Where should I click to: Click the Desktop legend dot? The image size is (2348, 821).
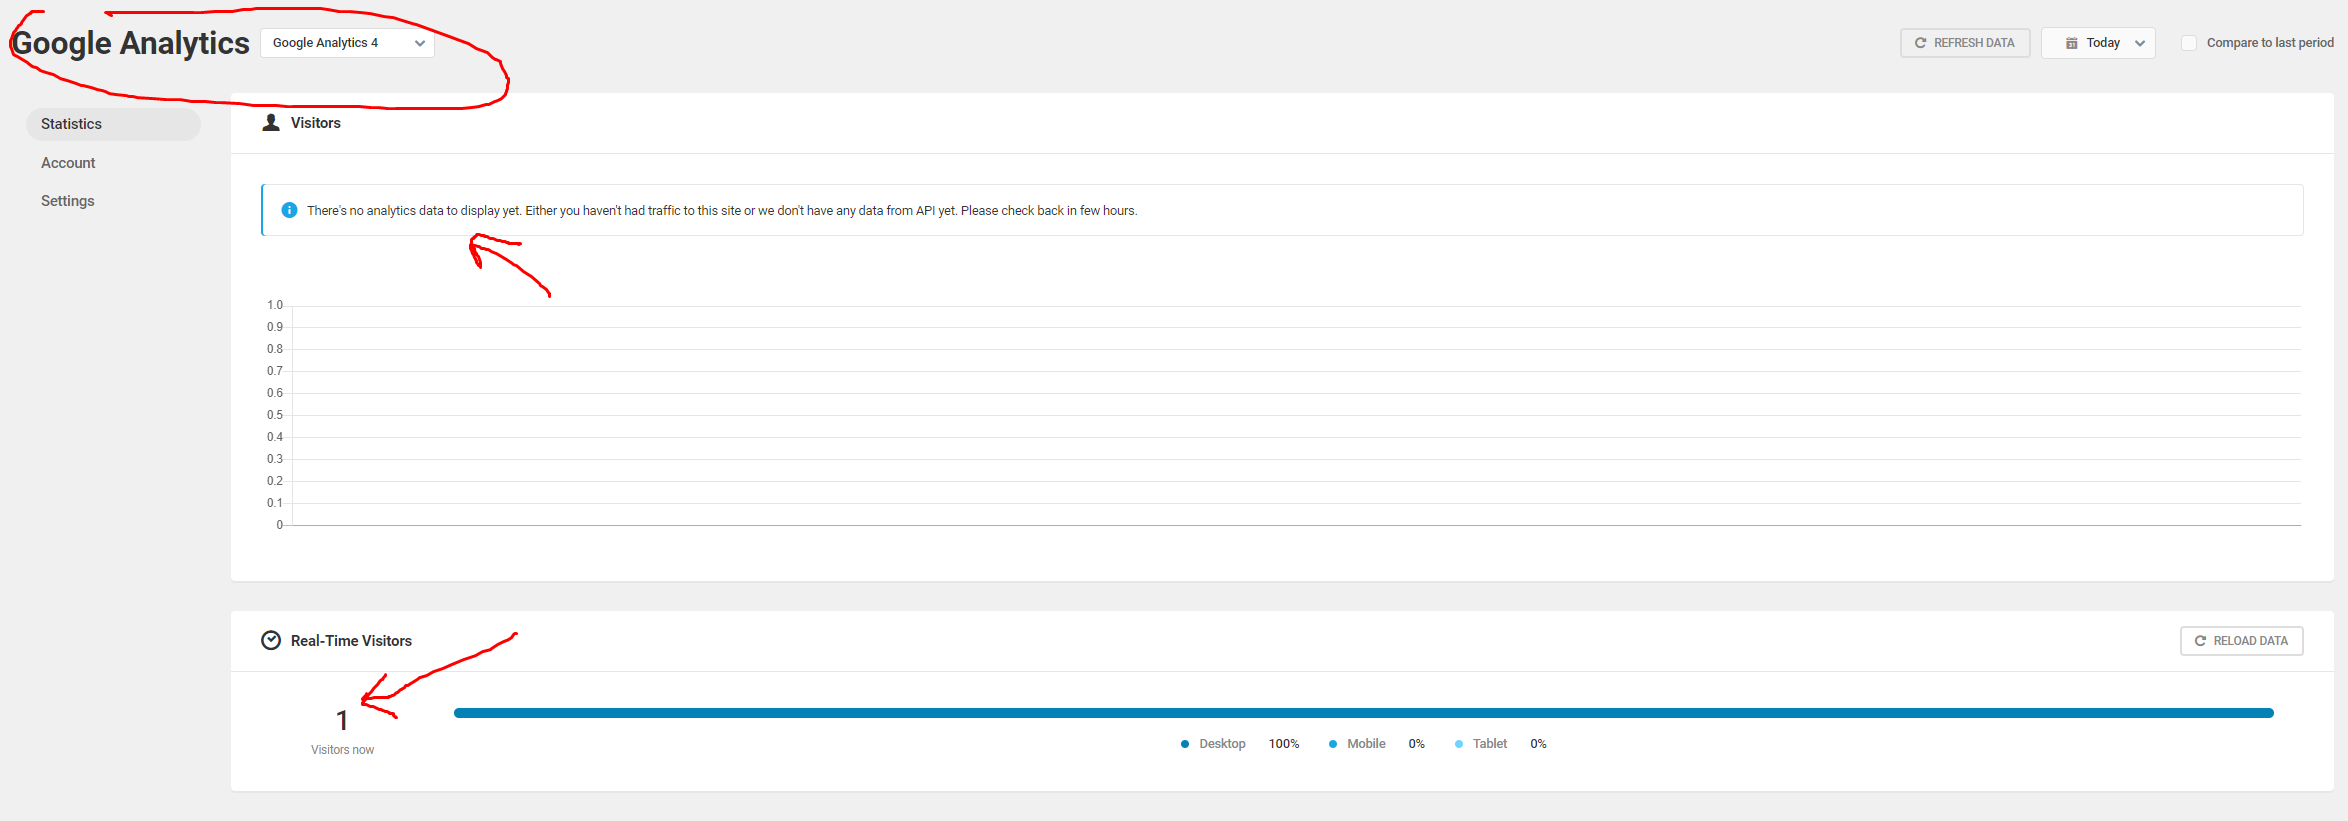click(x=1185, y=744)
